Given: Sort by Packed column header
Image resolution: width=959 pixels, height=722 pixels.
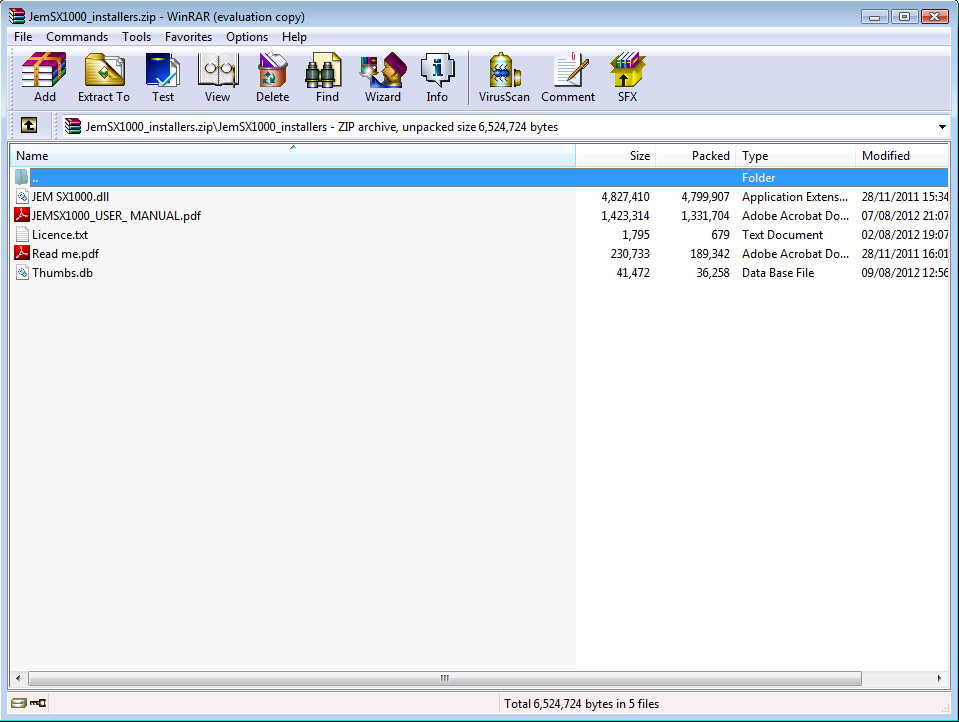Looking at the screenshot, I should click(695, 155).
